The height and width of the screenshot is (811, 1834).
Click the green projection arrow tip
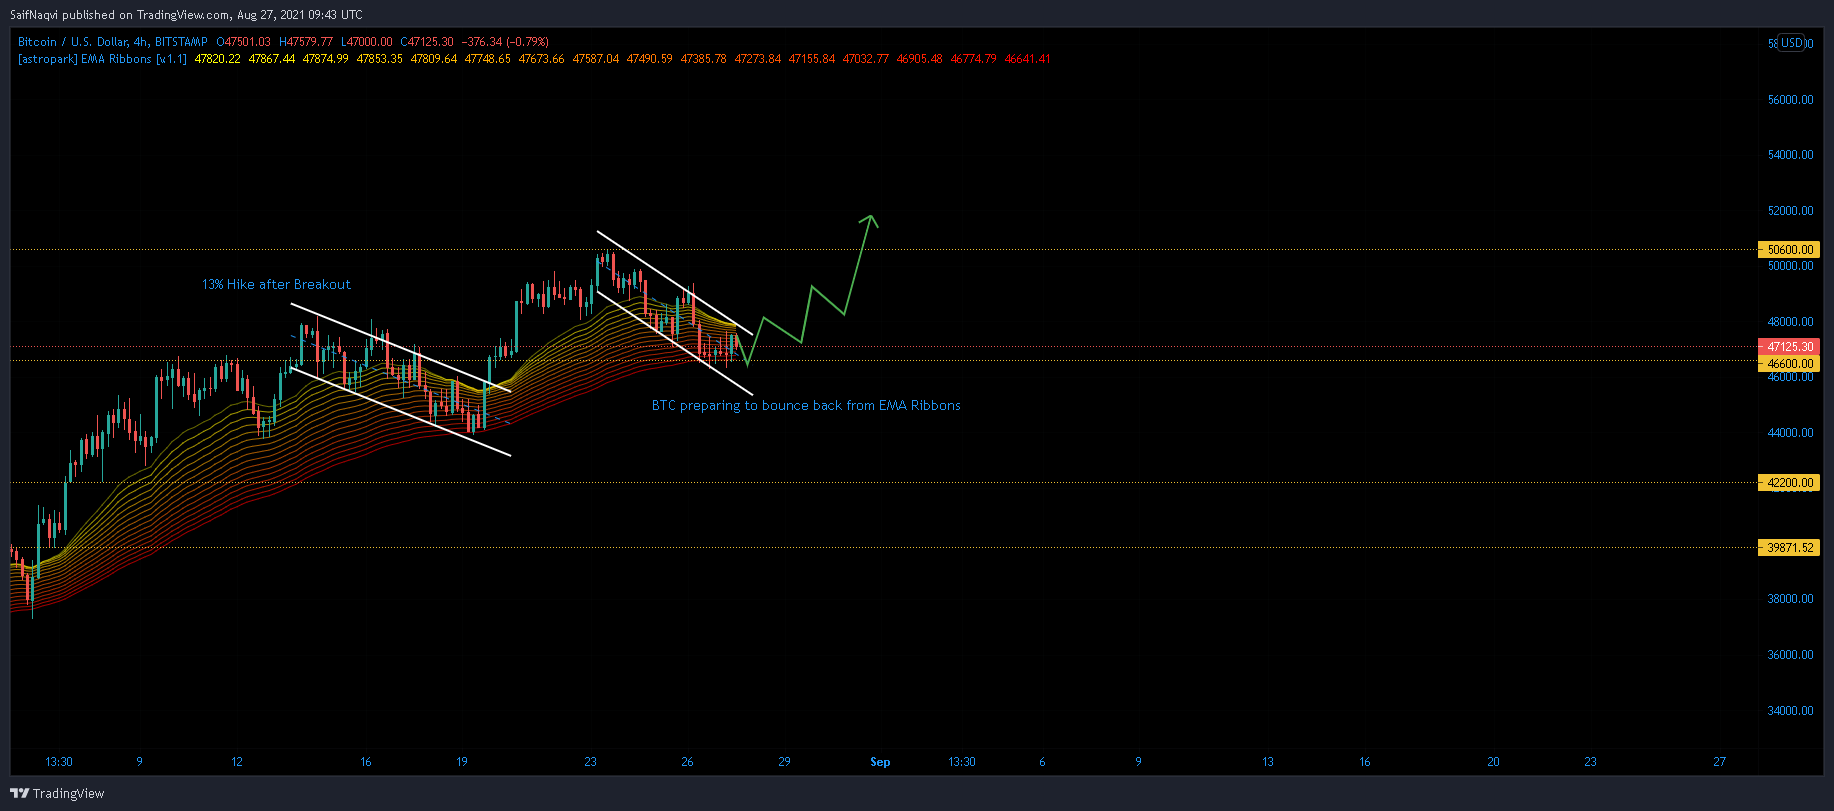(871, 218)
